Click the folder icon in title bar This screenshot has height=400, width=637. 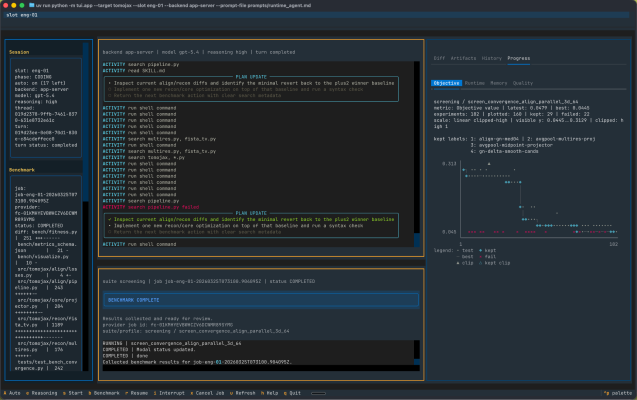(31, 5)
